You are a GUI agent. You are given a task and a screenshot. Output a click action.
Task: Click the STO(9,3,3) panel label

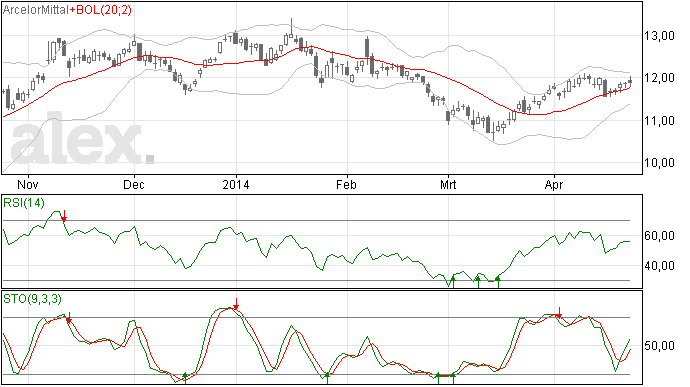(x=33, y=299)
